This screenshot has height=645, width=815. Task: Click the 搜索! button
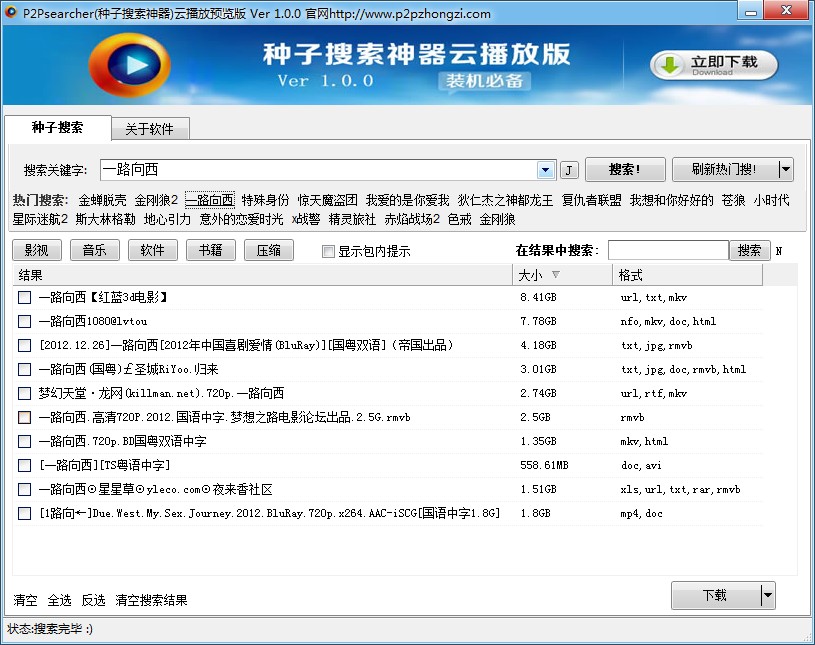coord(625,169)
